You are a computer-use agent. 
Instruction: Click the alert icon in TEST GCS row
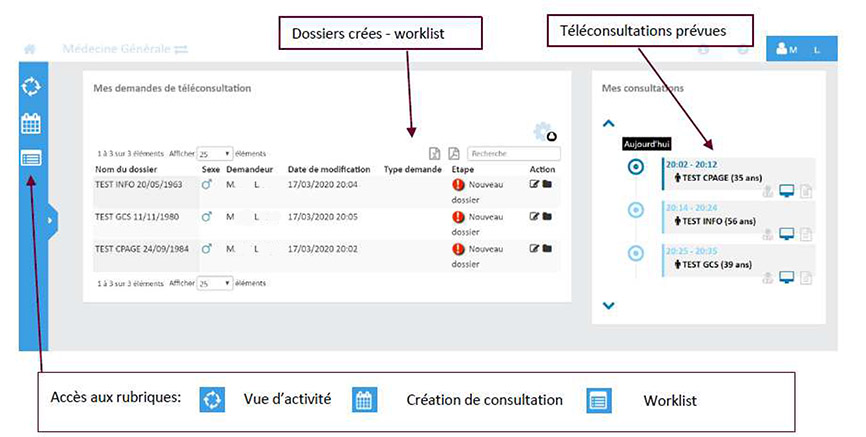tap(458, 217)
